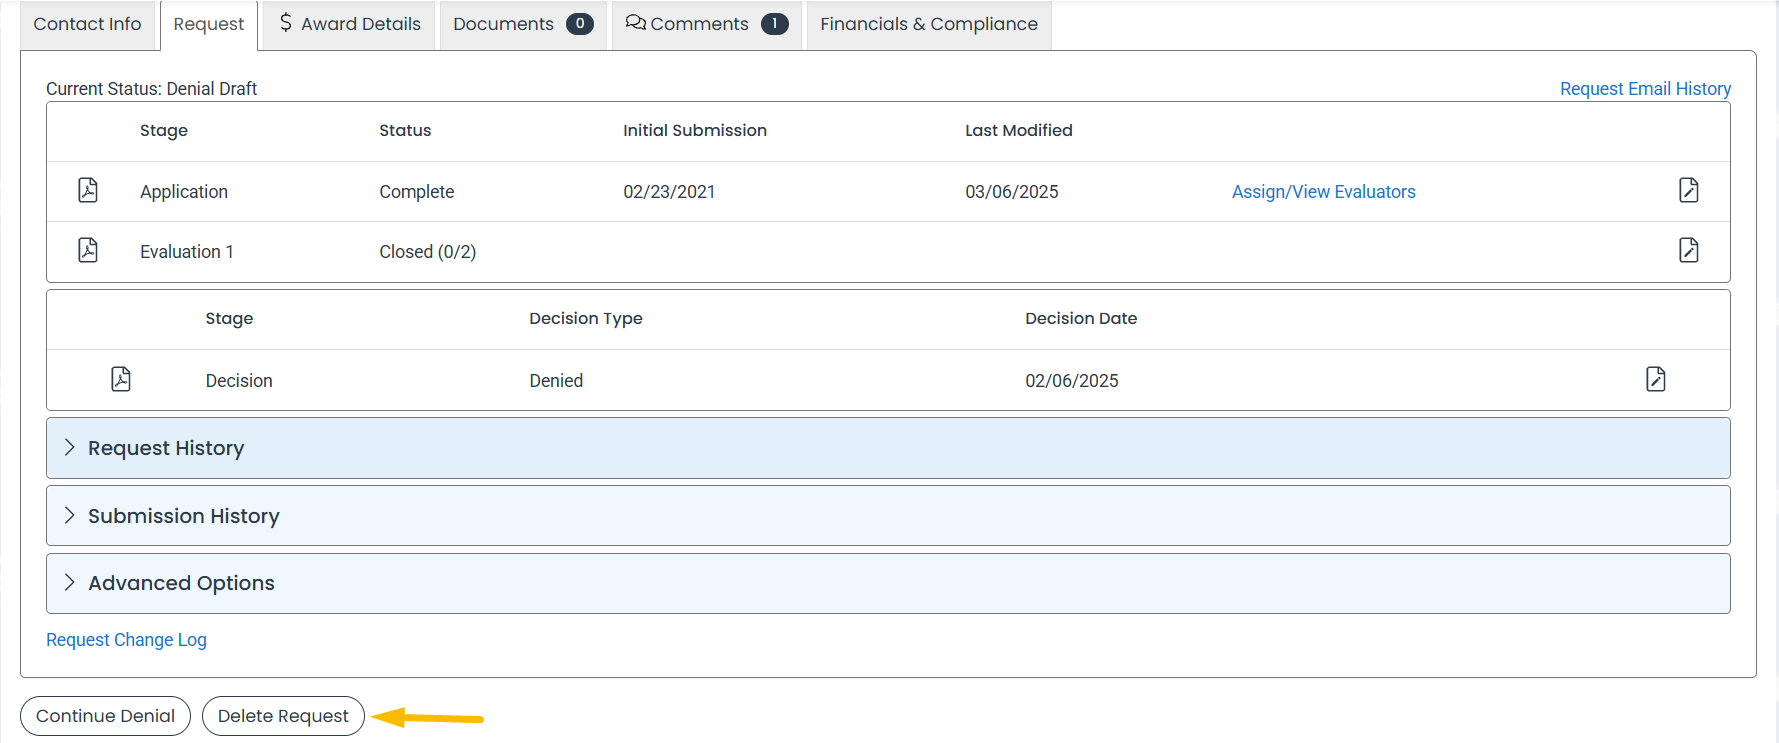
Task: Click the Last Modified column header
Action: [x=1018, y=130]
